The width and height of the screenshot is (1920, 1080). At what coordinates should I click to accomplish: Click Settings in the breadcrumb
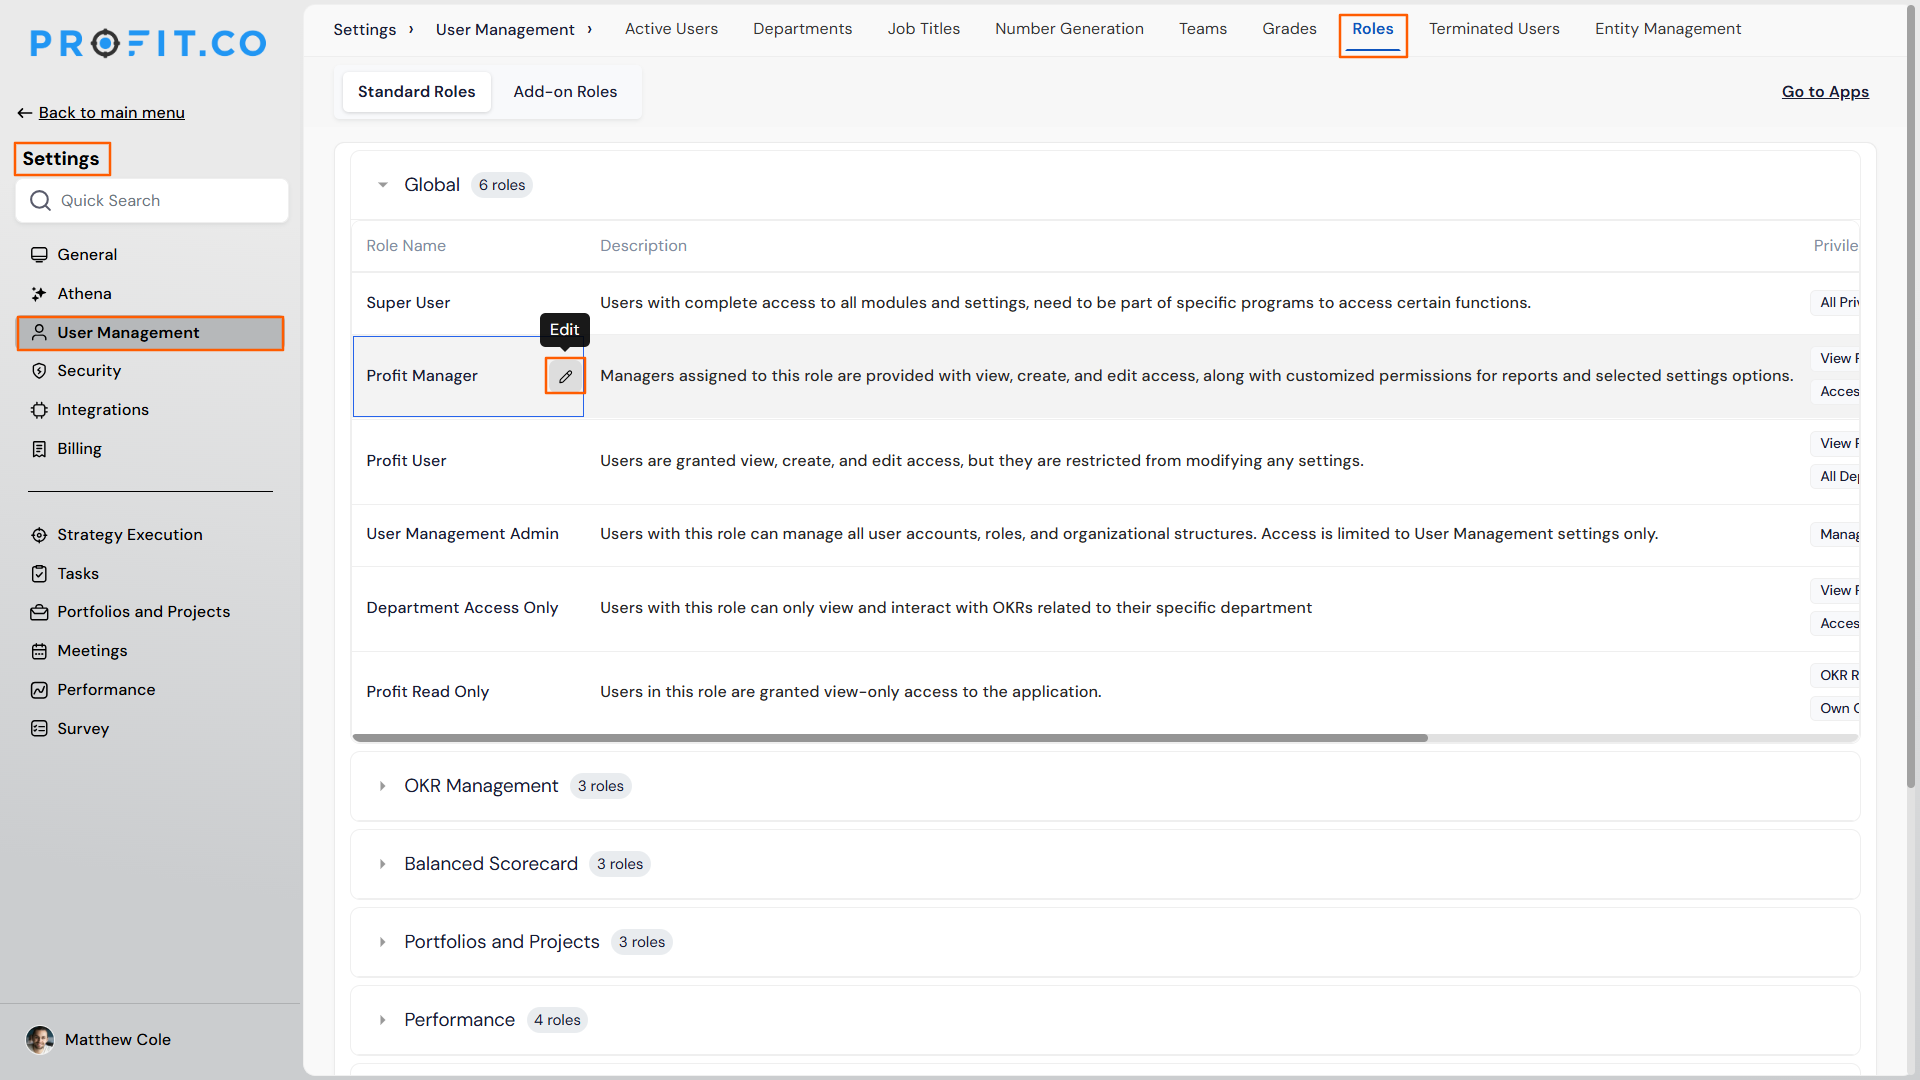click(x=364, y=30)
